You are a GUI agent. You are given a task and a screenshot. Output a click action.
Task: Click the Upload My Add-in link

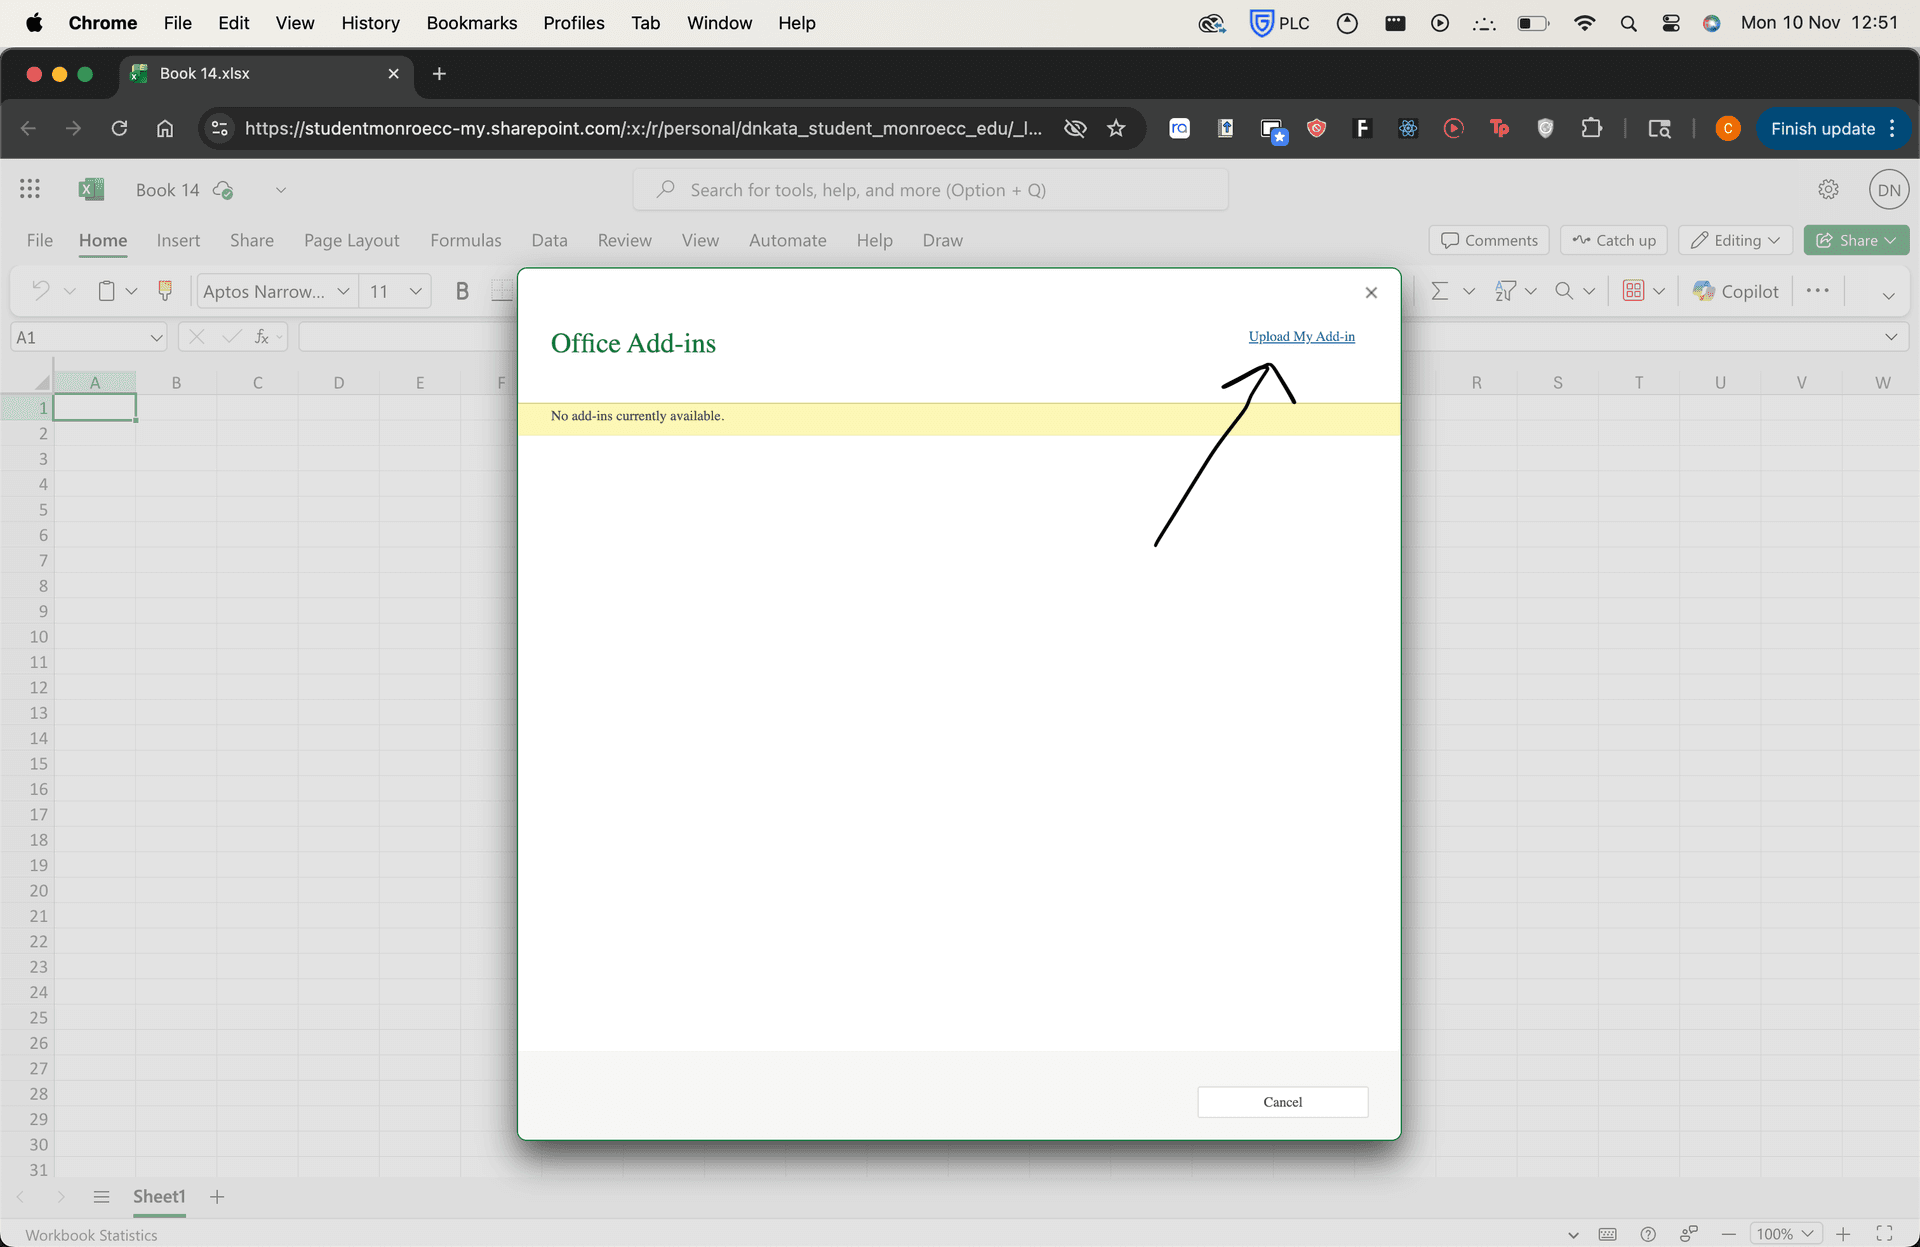coord(1301,337)
